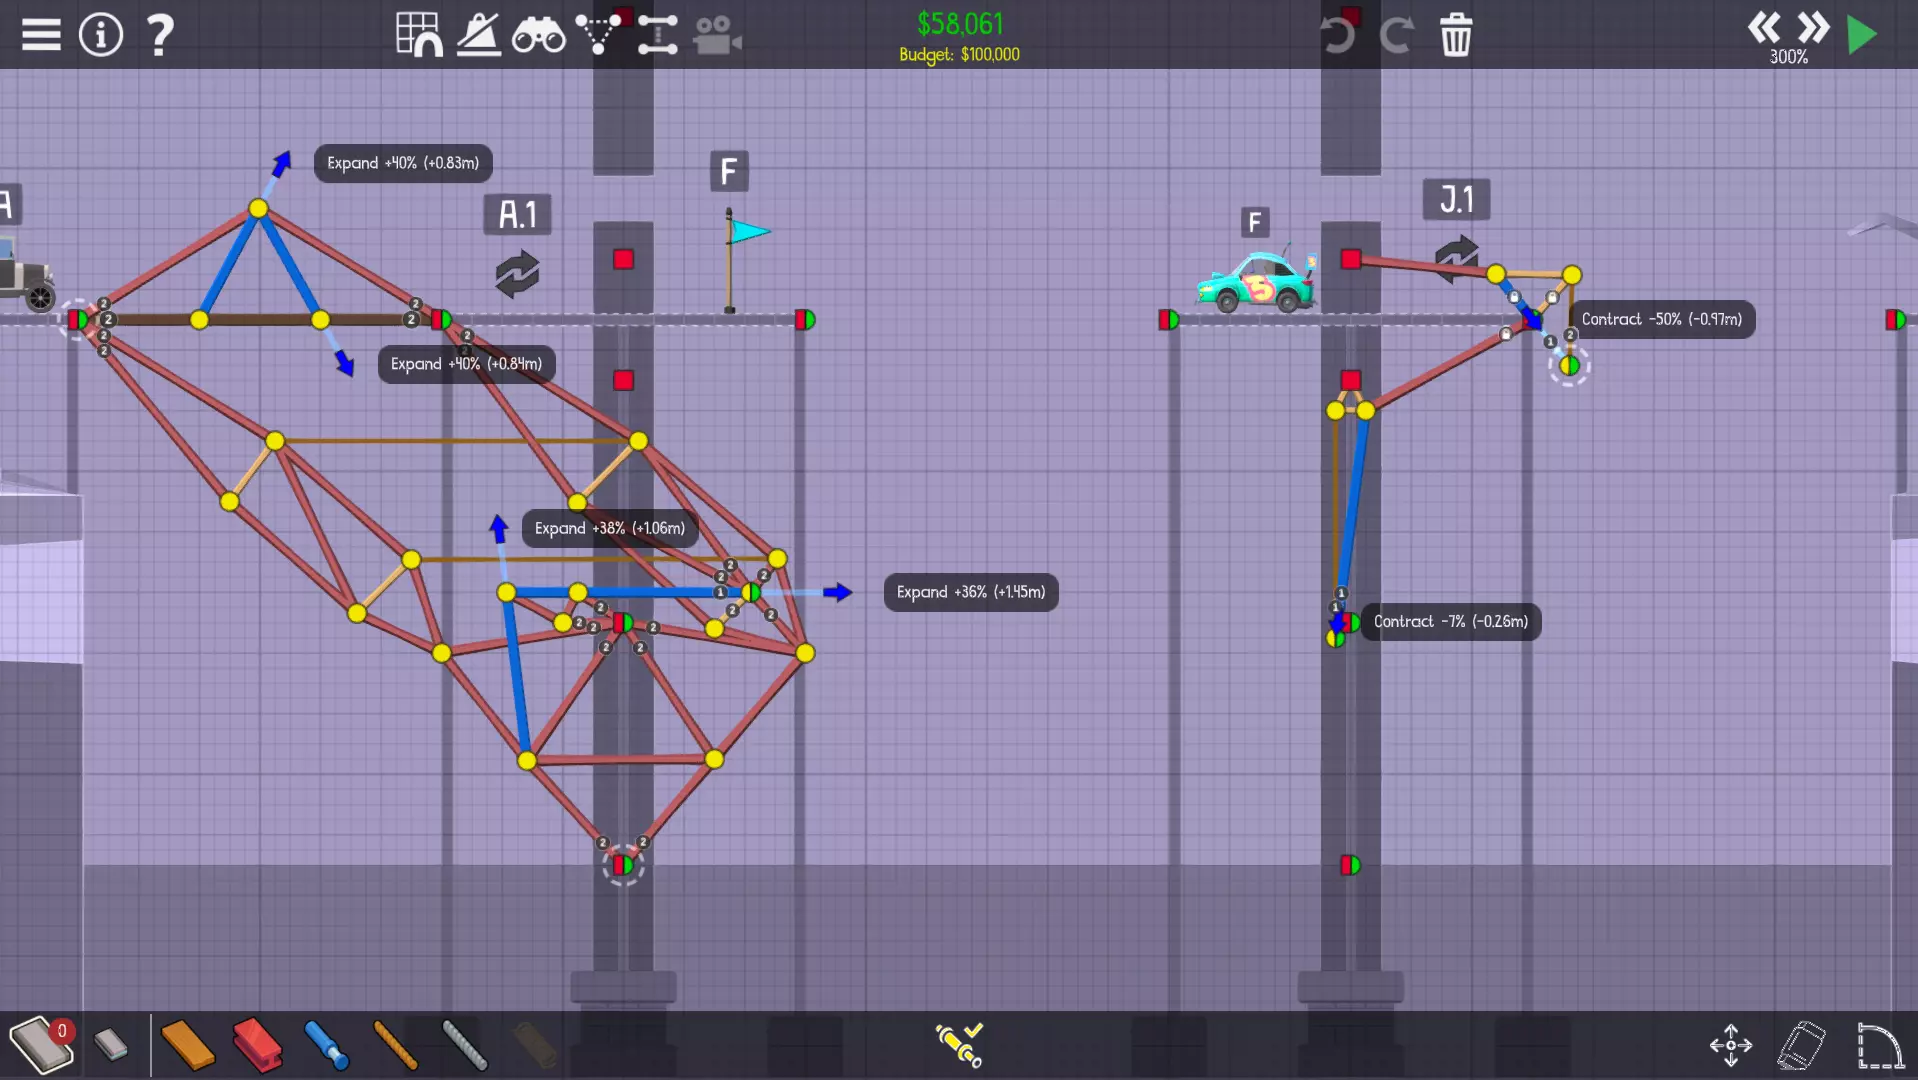The image size is (1918, 1080).
Task: Decrease simulation speed with the left chevrons
Action: (1764, 27)
